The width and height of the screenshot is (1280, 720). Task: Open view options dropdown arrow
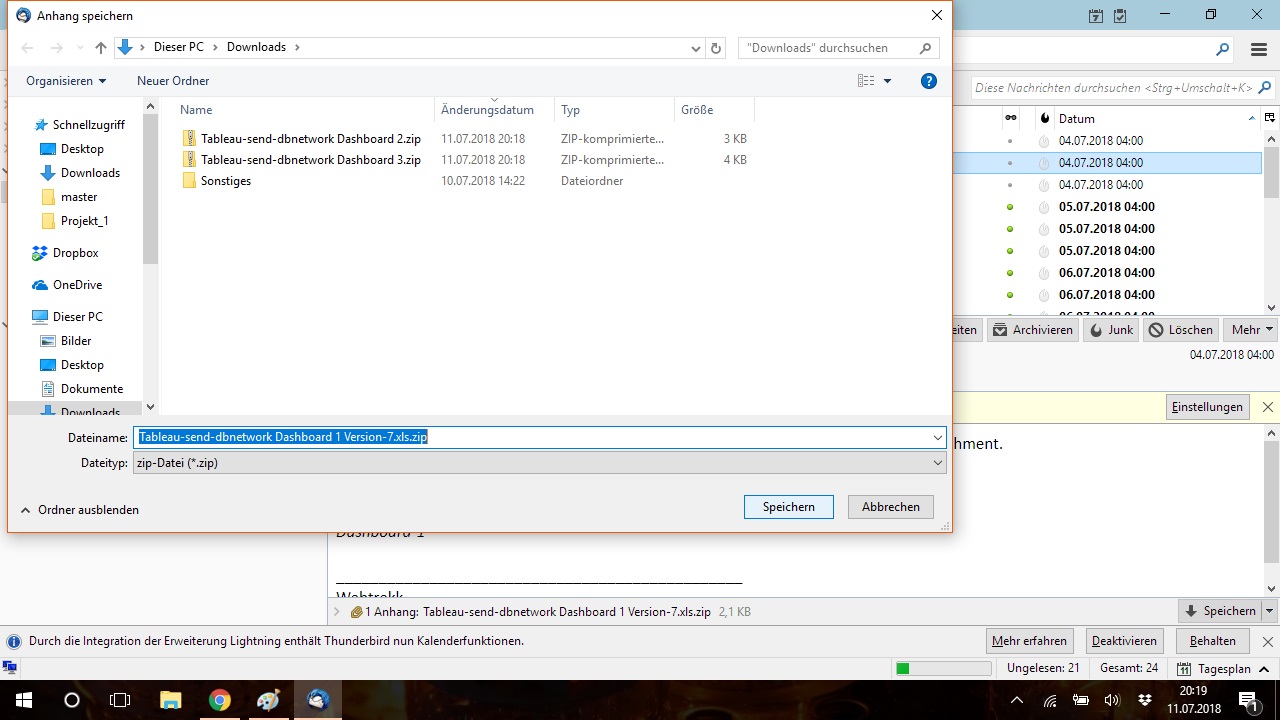[x=887, y=81]
